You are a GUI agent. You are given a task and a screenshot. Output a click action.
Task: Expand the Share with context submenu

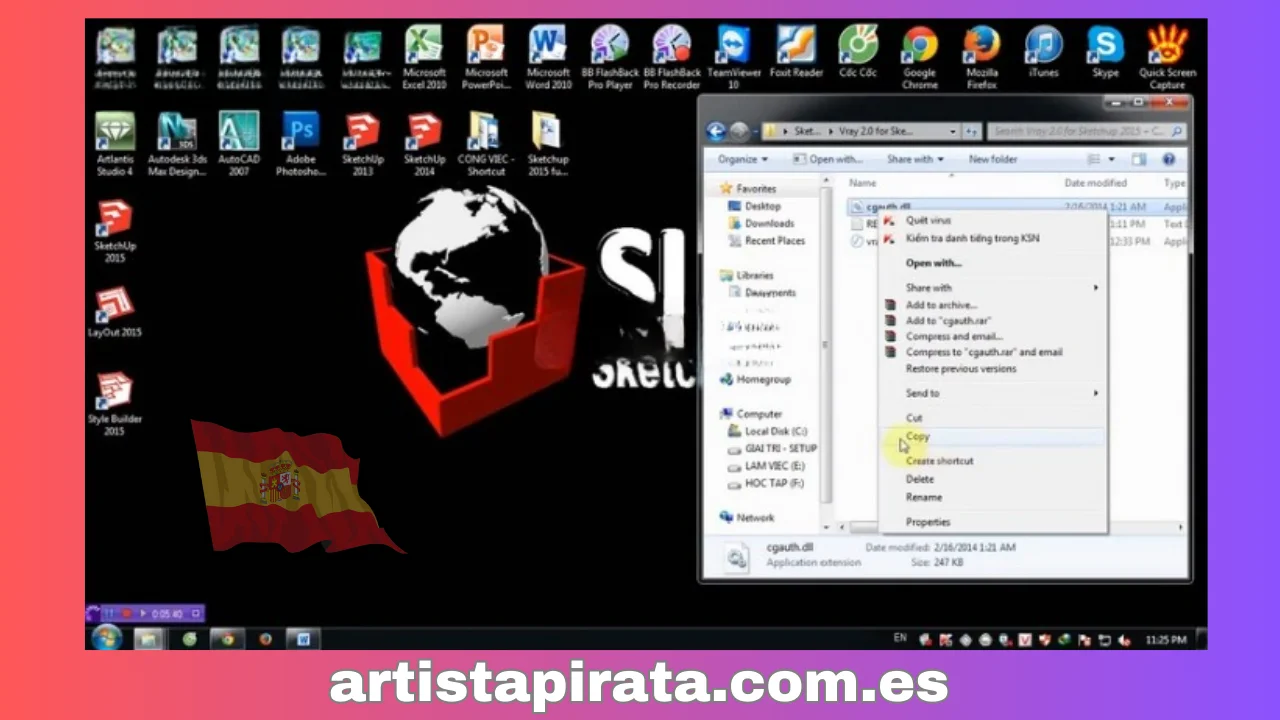point(1001,288)
